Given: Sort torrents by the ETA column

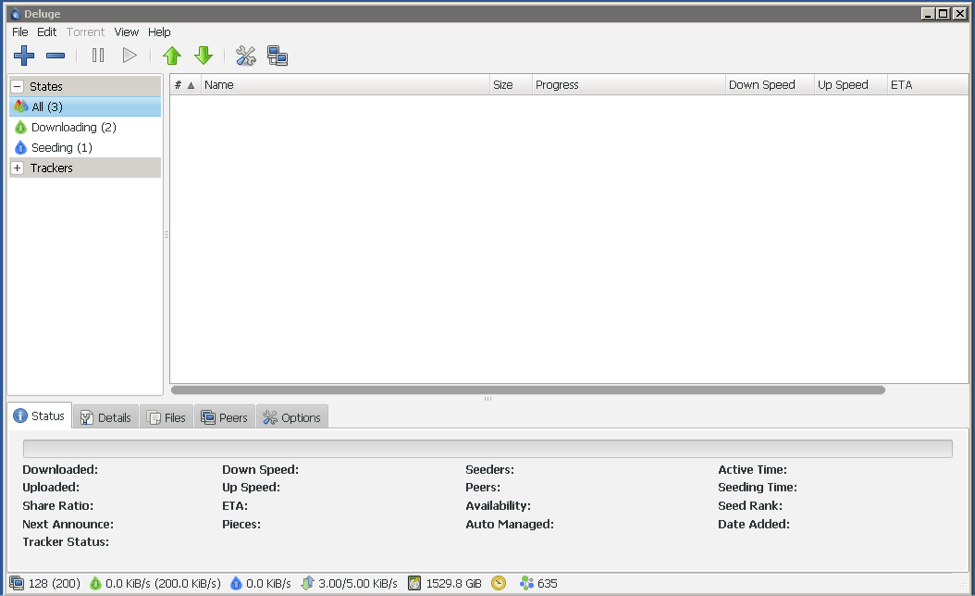Looking at the screenshot, I should 927,85.
